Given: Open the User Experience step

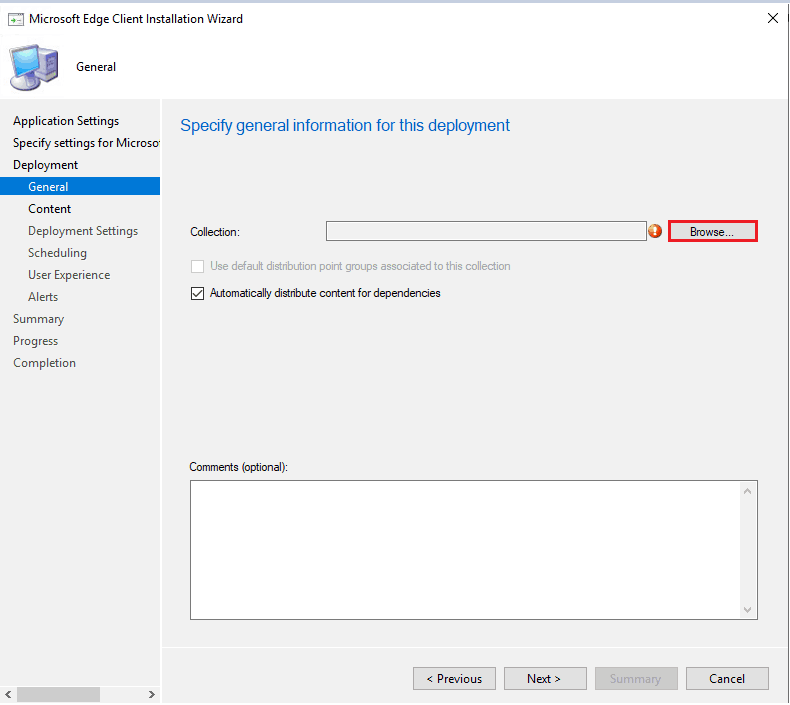Looking at the screenshot, I should click(69, 275).
